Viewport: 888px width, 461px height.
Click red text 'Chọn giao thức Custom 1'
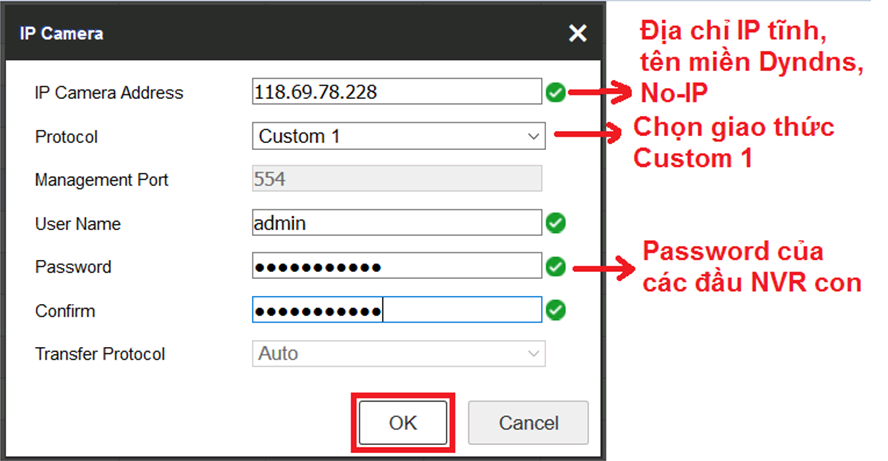pyautogui.click(x=733, y=143)
